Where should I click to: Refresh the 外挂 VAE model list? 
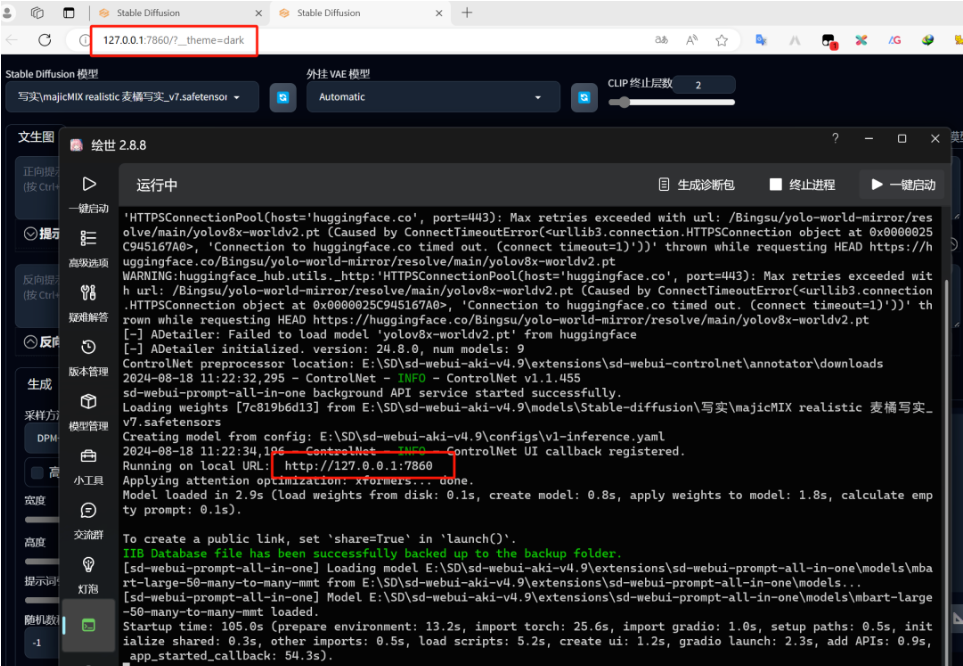click(583, 97)
